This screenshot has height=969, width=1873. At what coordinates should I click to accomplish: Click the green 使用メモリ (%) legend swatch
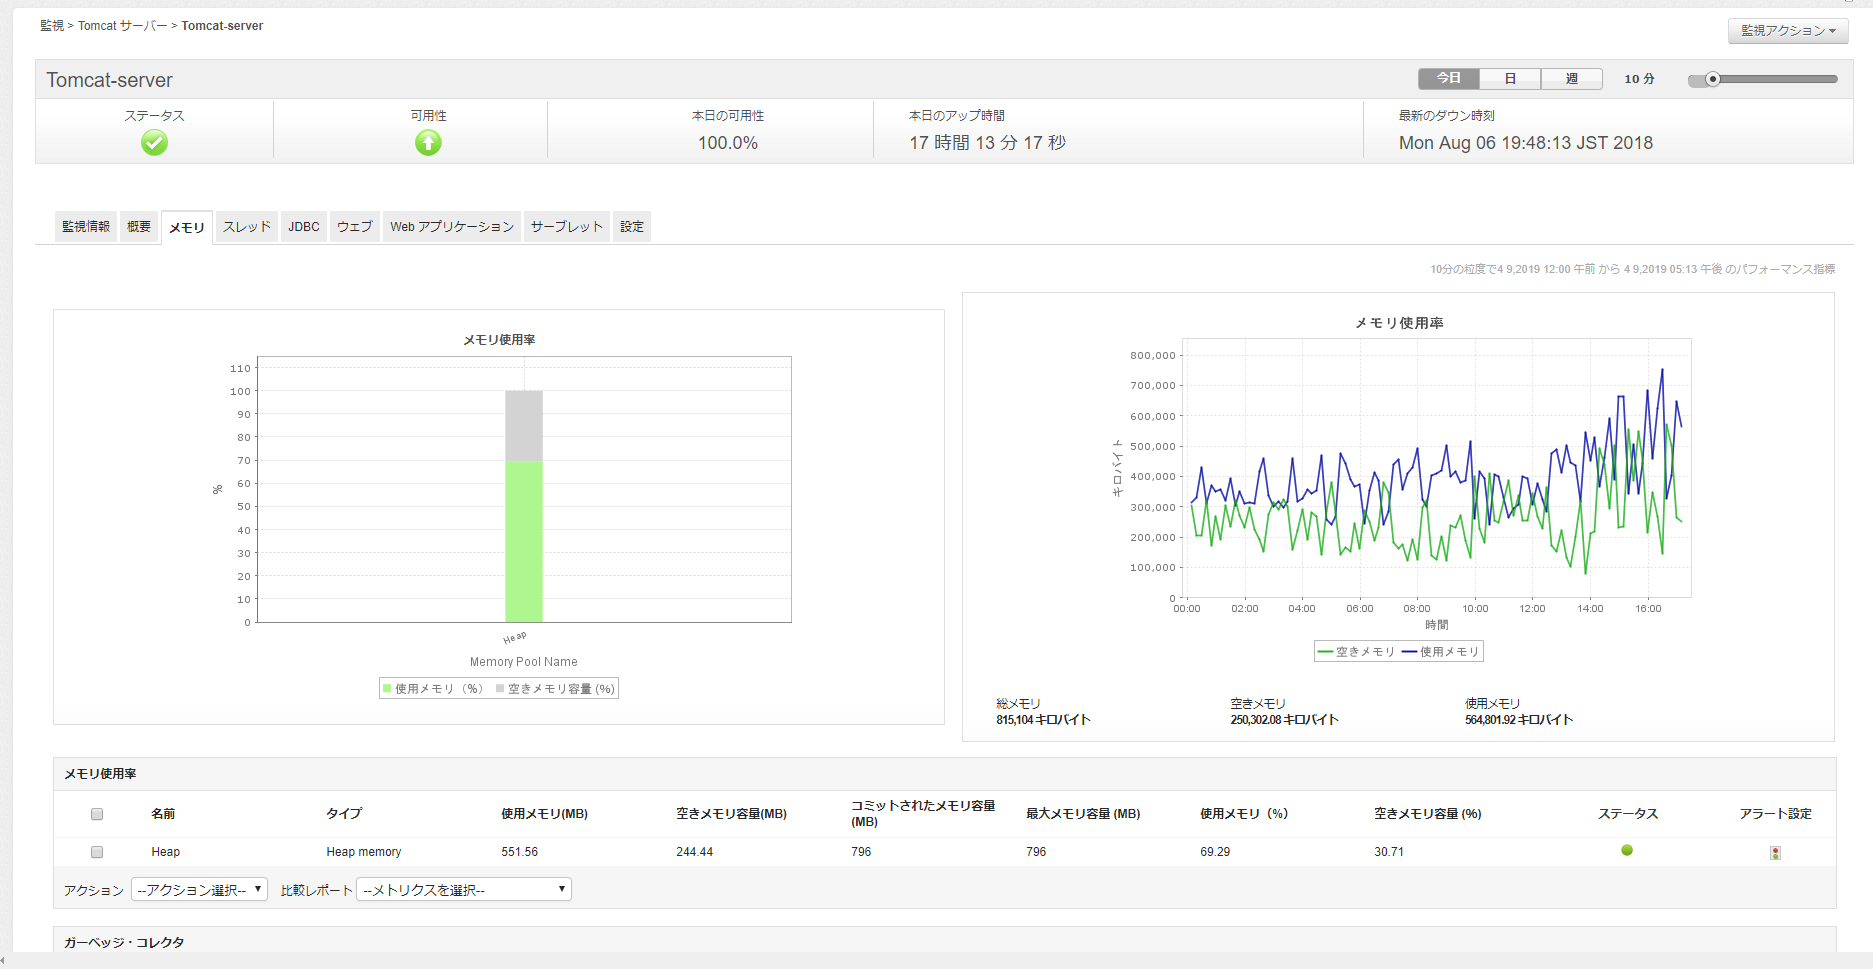point(388,689)
